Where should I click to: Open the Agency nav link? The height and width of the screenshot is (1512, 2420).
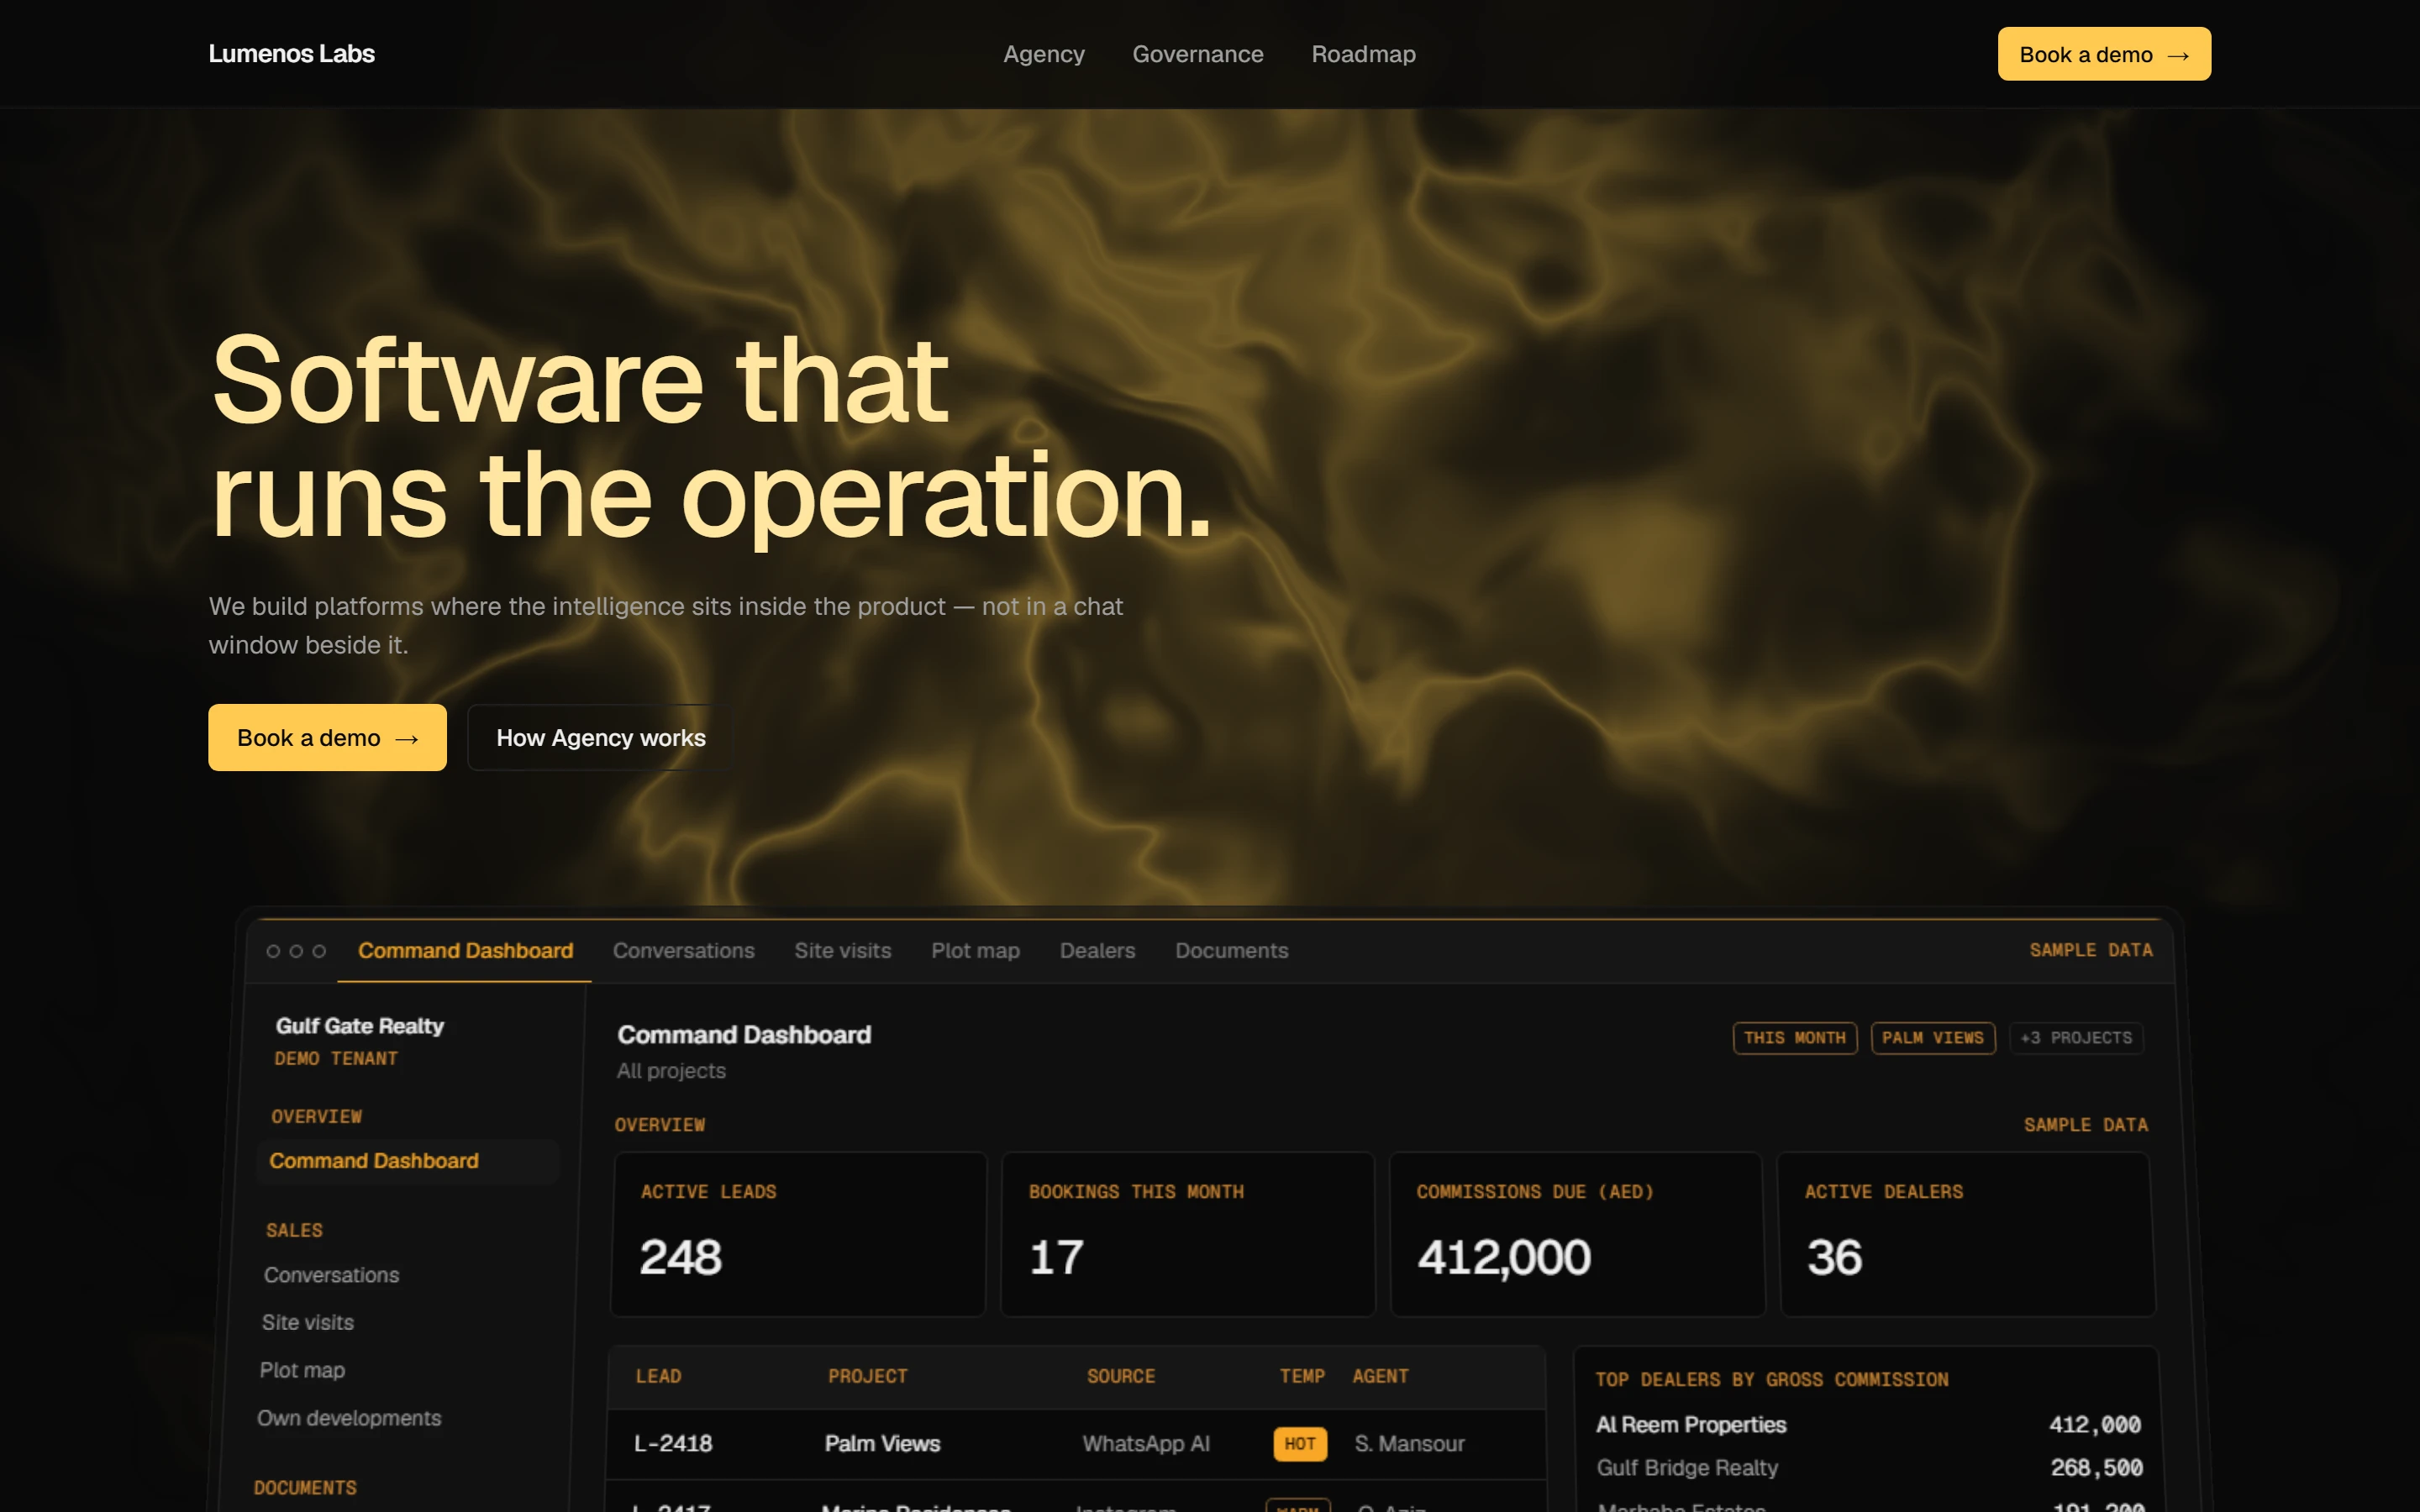tap(1043, 54)
